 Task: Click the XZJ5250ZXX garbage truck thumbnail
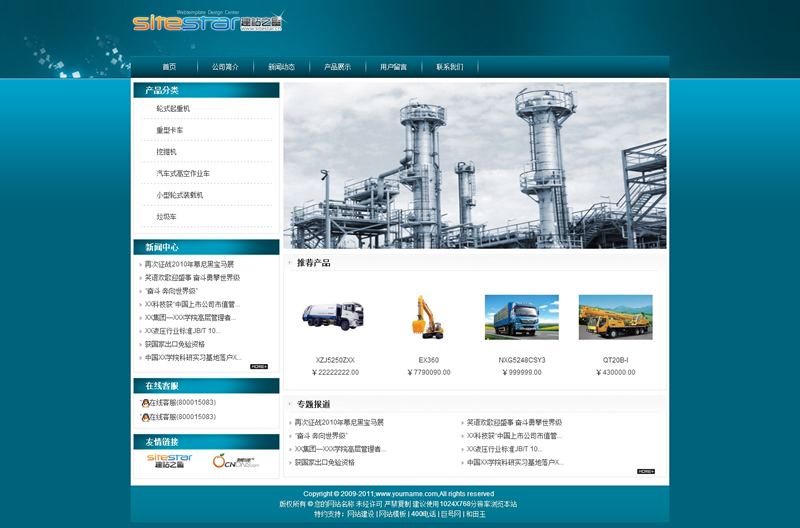335,316
